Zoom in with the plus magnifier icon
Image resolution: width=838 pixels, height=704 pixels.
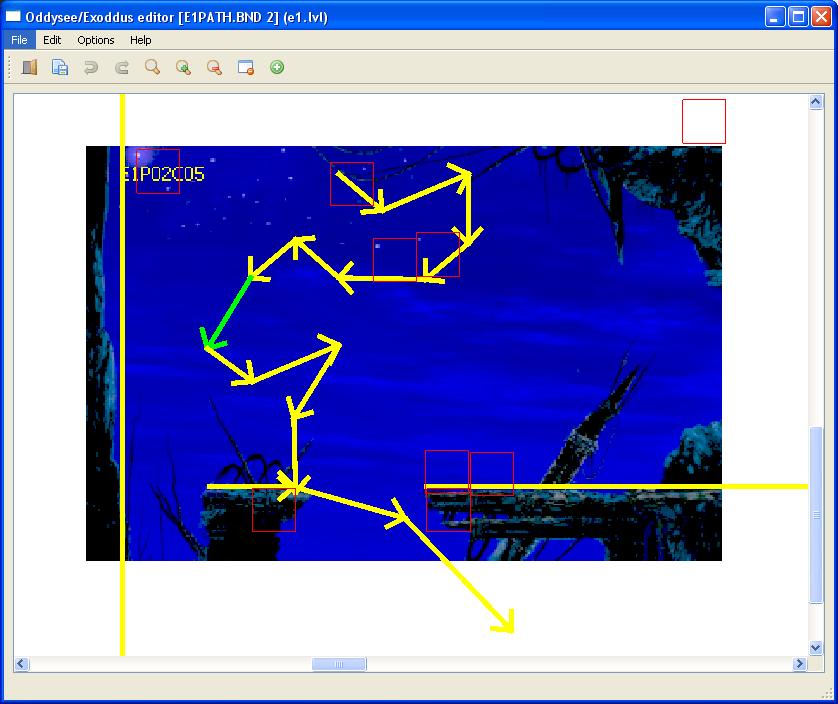point(184,67)
